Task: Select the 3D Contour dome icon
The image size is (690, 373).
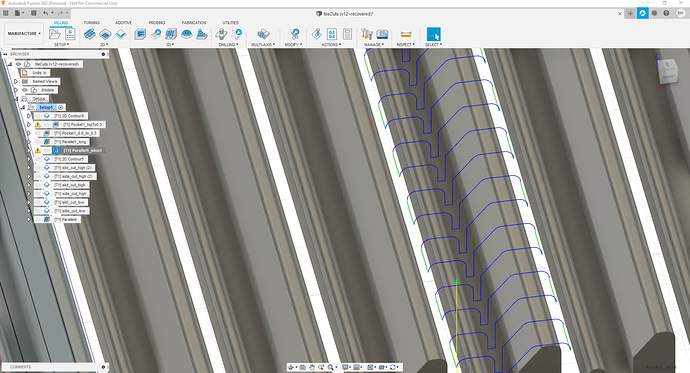Action: tap(186, 34)
